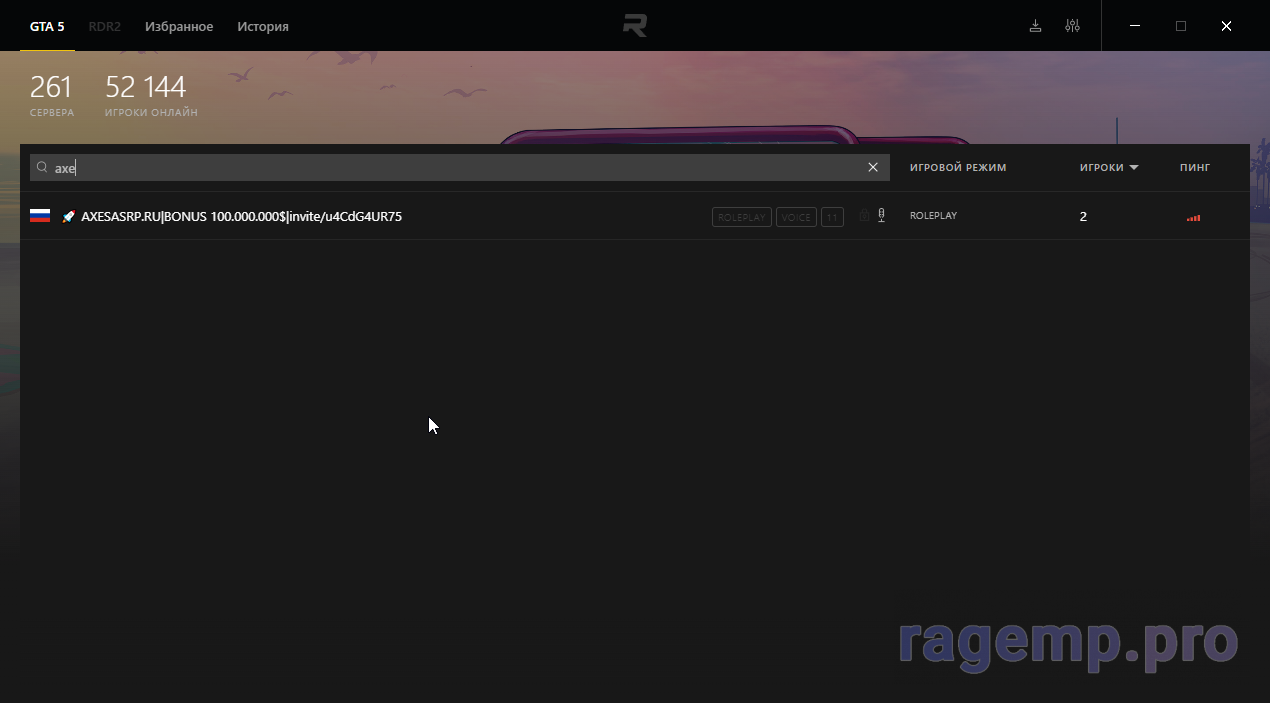Open the Избранное tab
This screenshot has width=1270, height=703.
179,26
